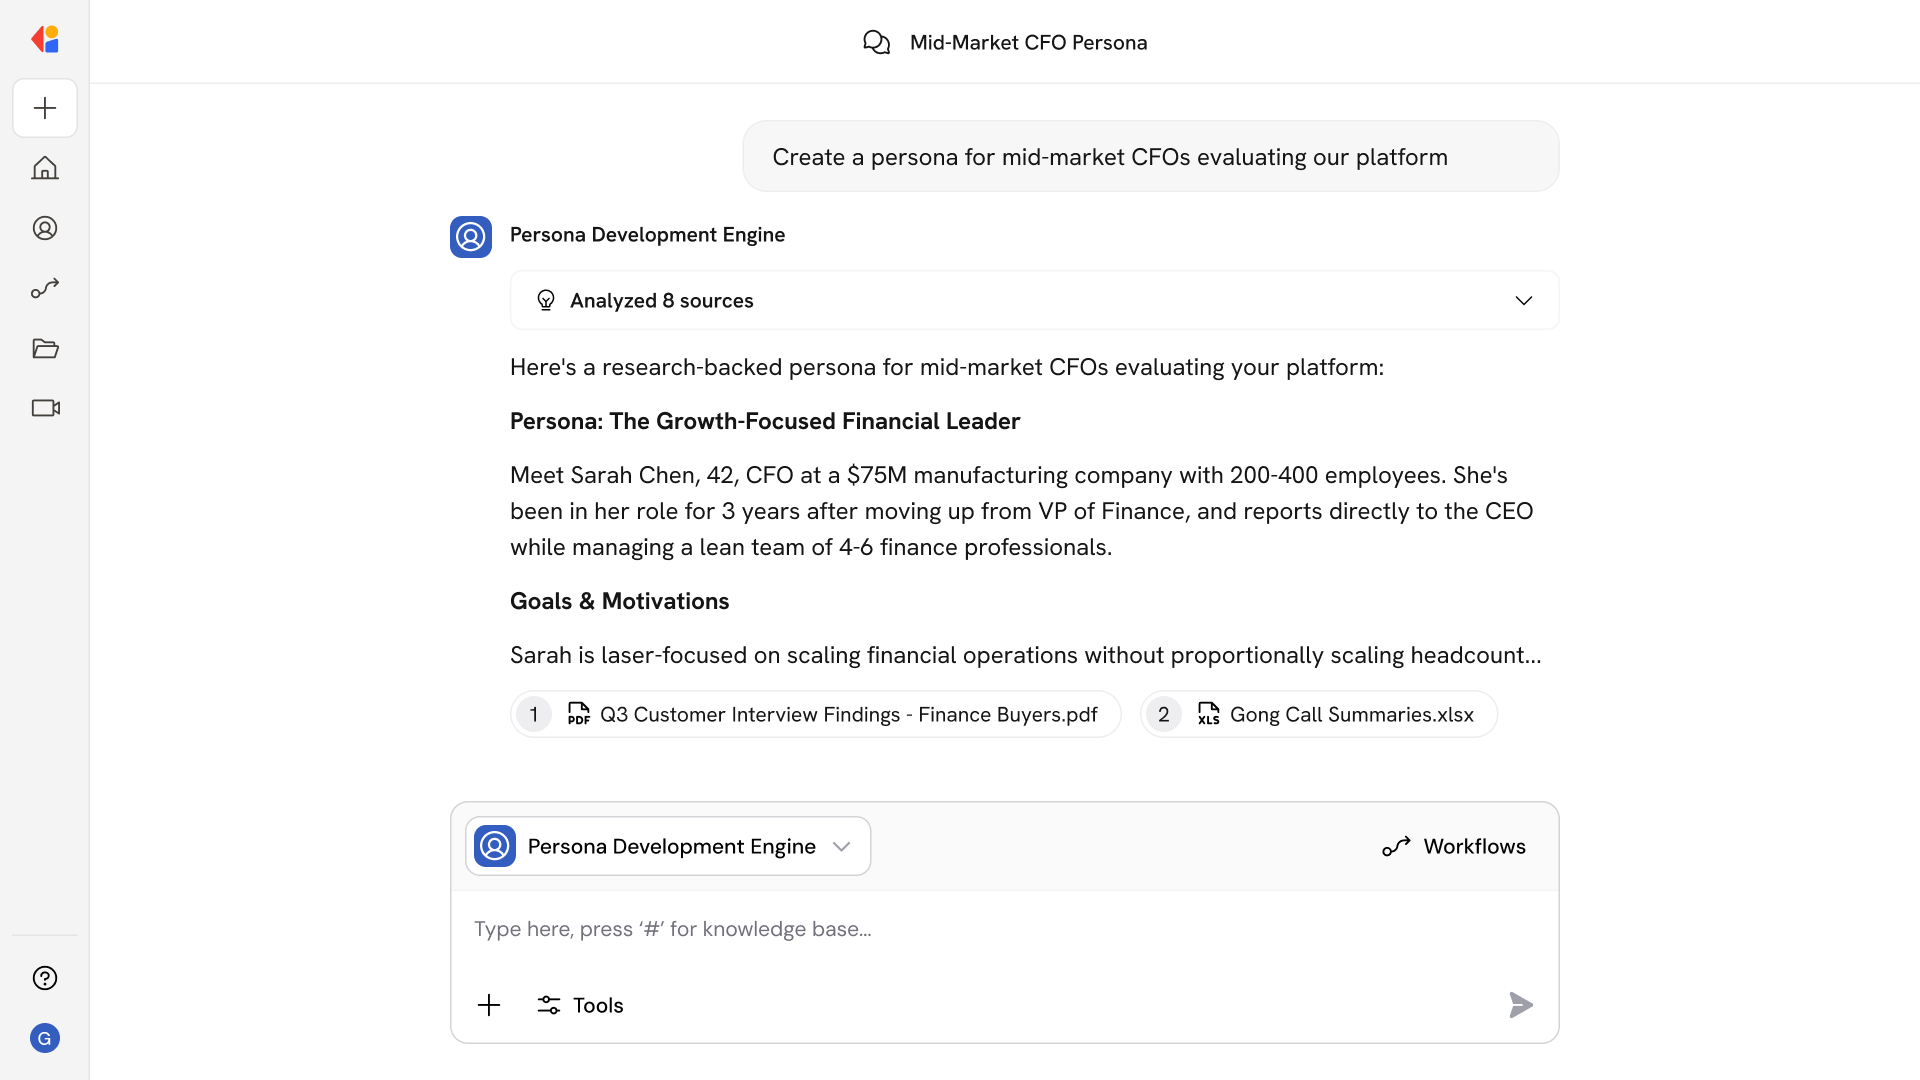
Task: Click the user avatar G icon
Action: pos(45,1038)
